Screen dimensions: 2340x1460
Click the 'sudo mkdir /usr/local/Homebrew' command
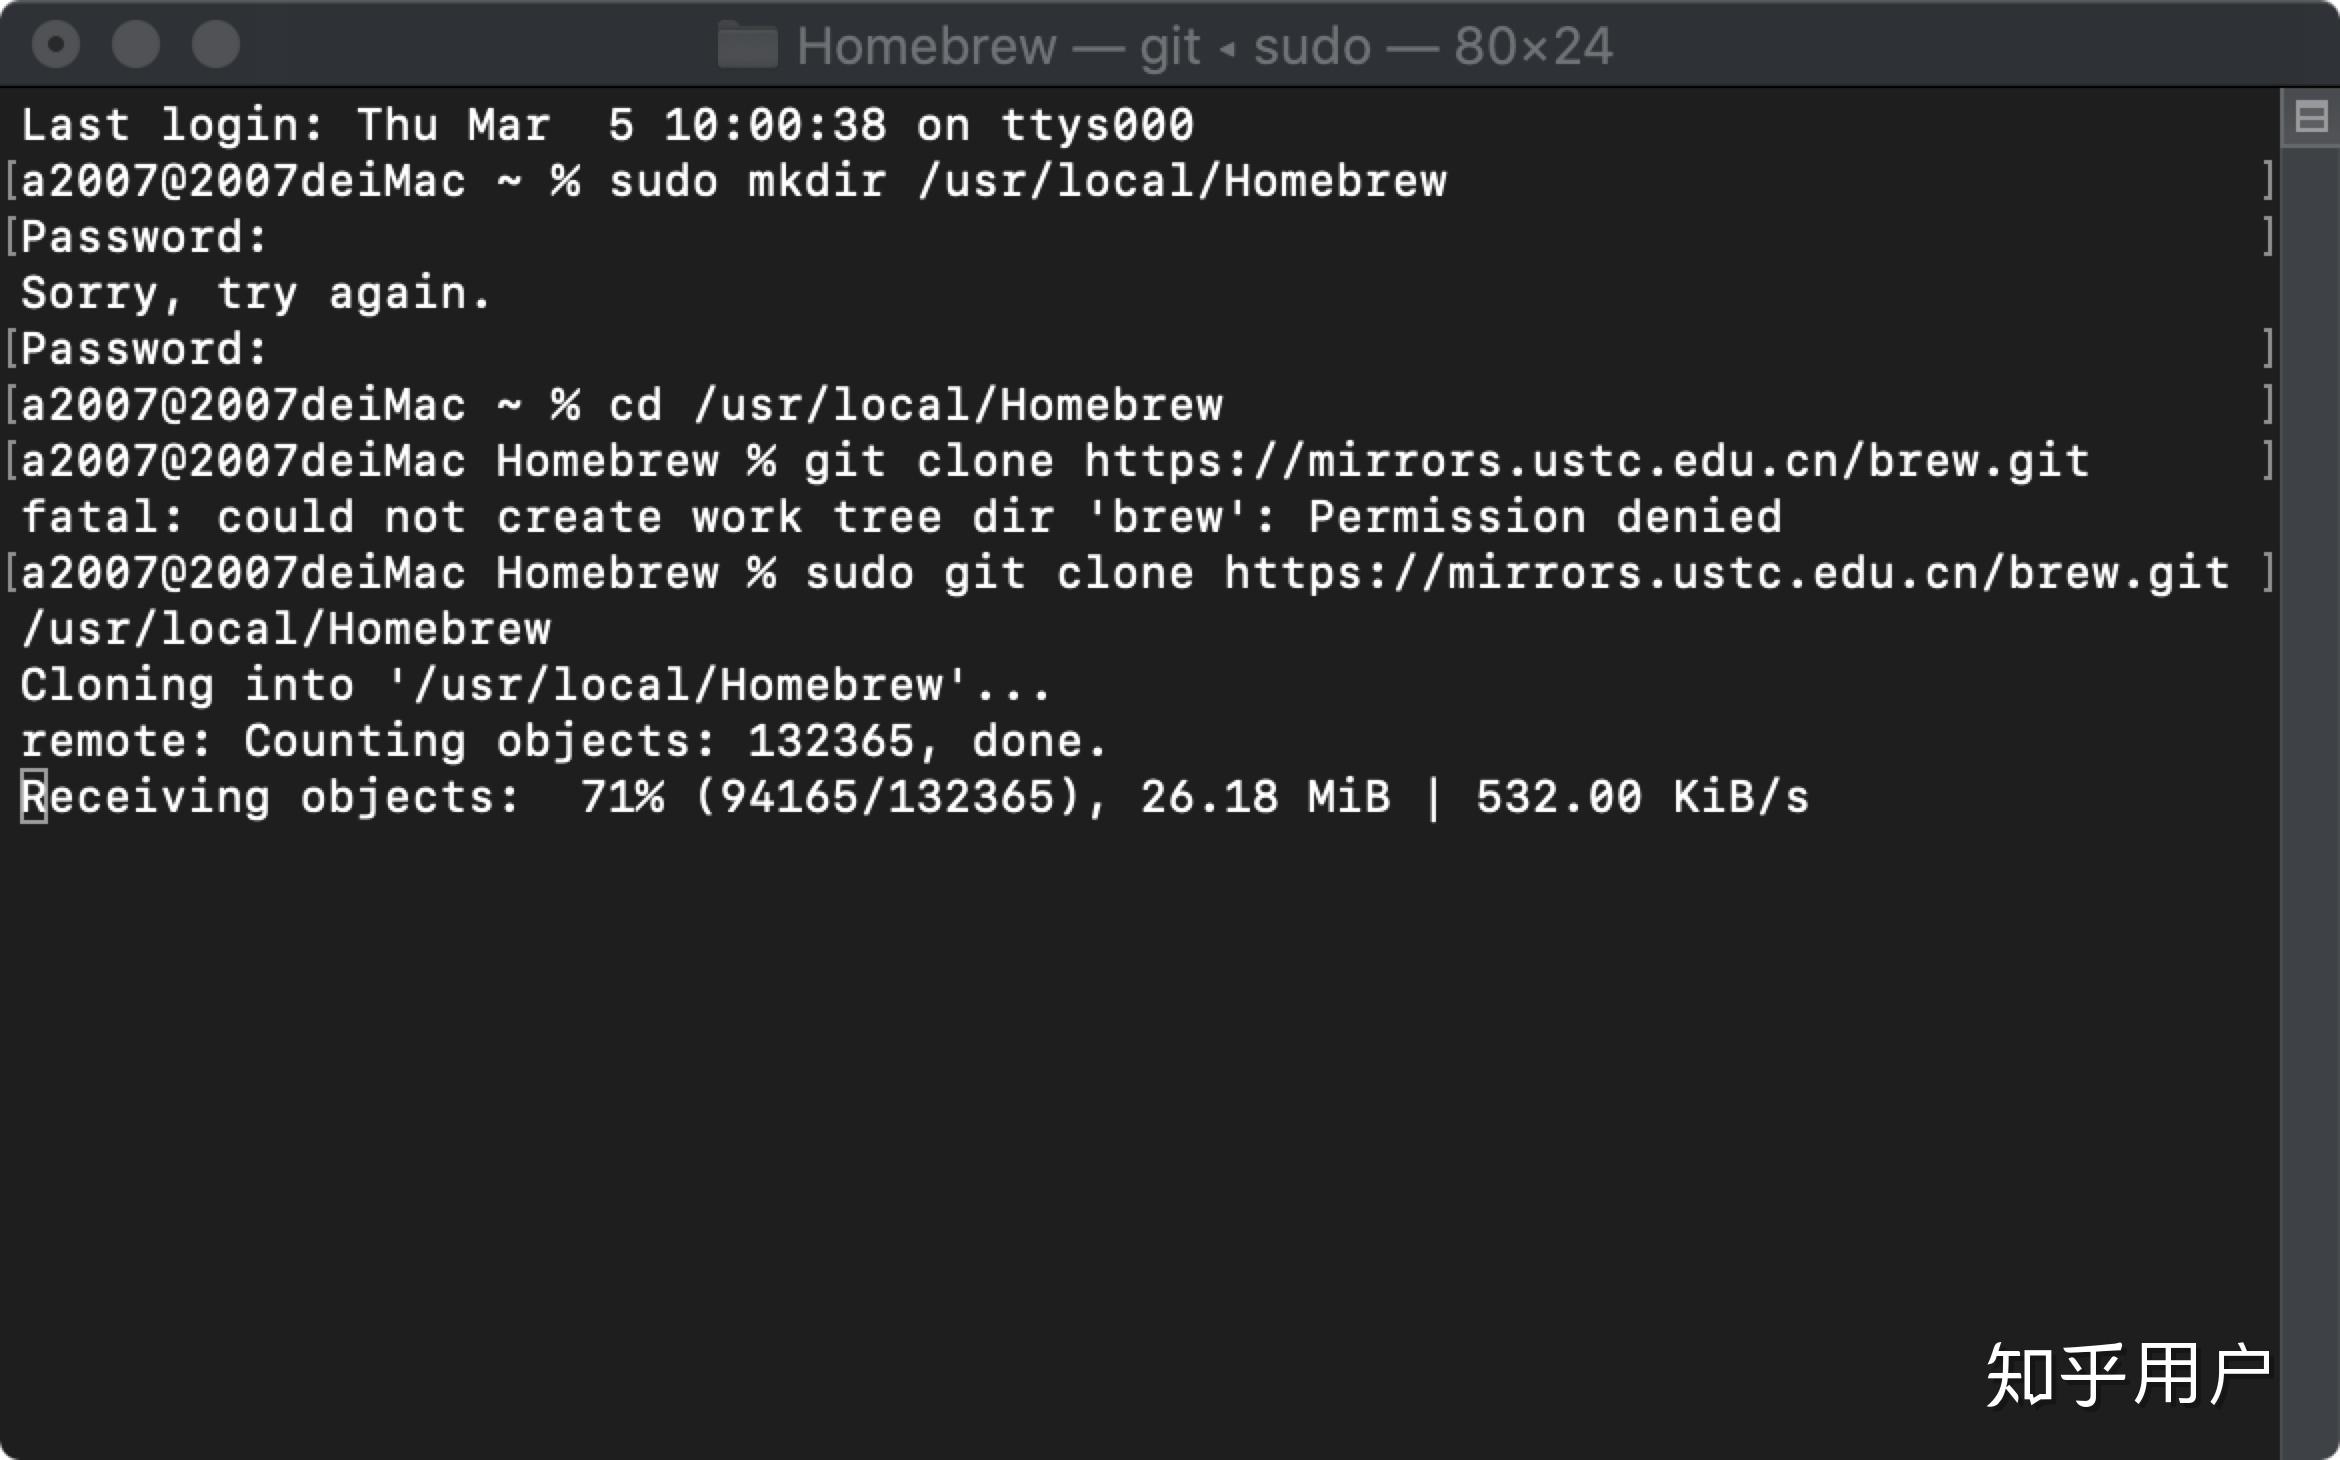pyautogui.click(x=1027, y=182)
